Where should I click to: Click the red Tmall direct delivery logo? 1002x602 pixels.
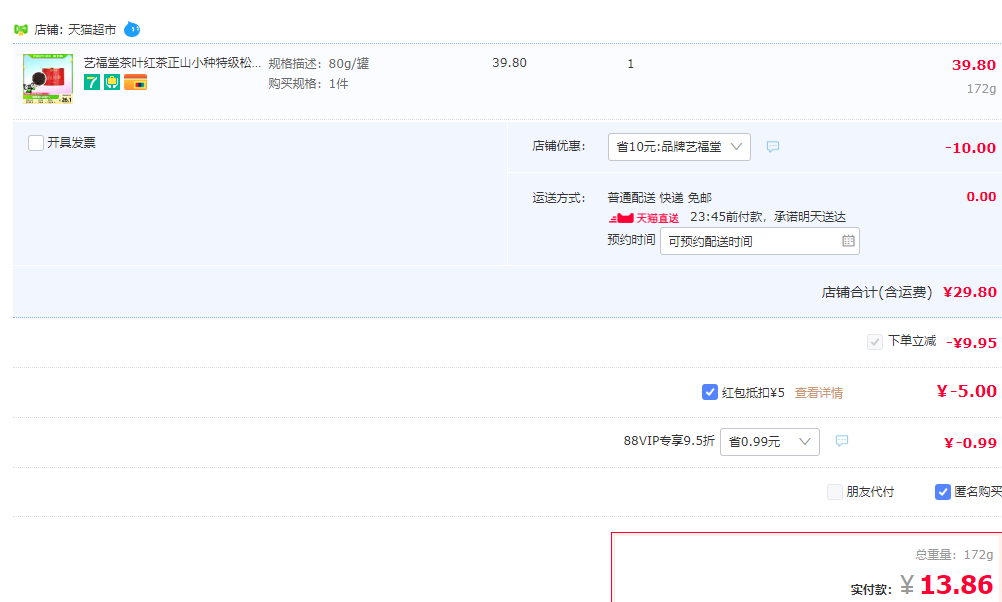[644, 218]
